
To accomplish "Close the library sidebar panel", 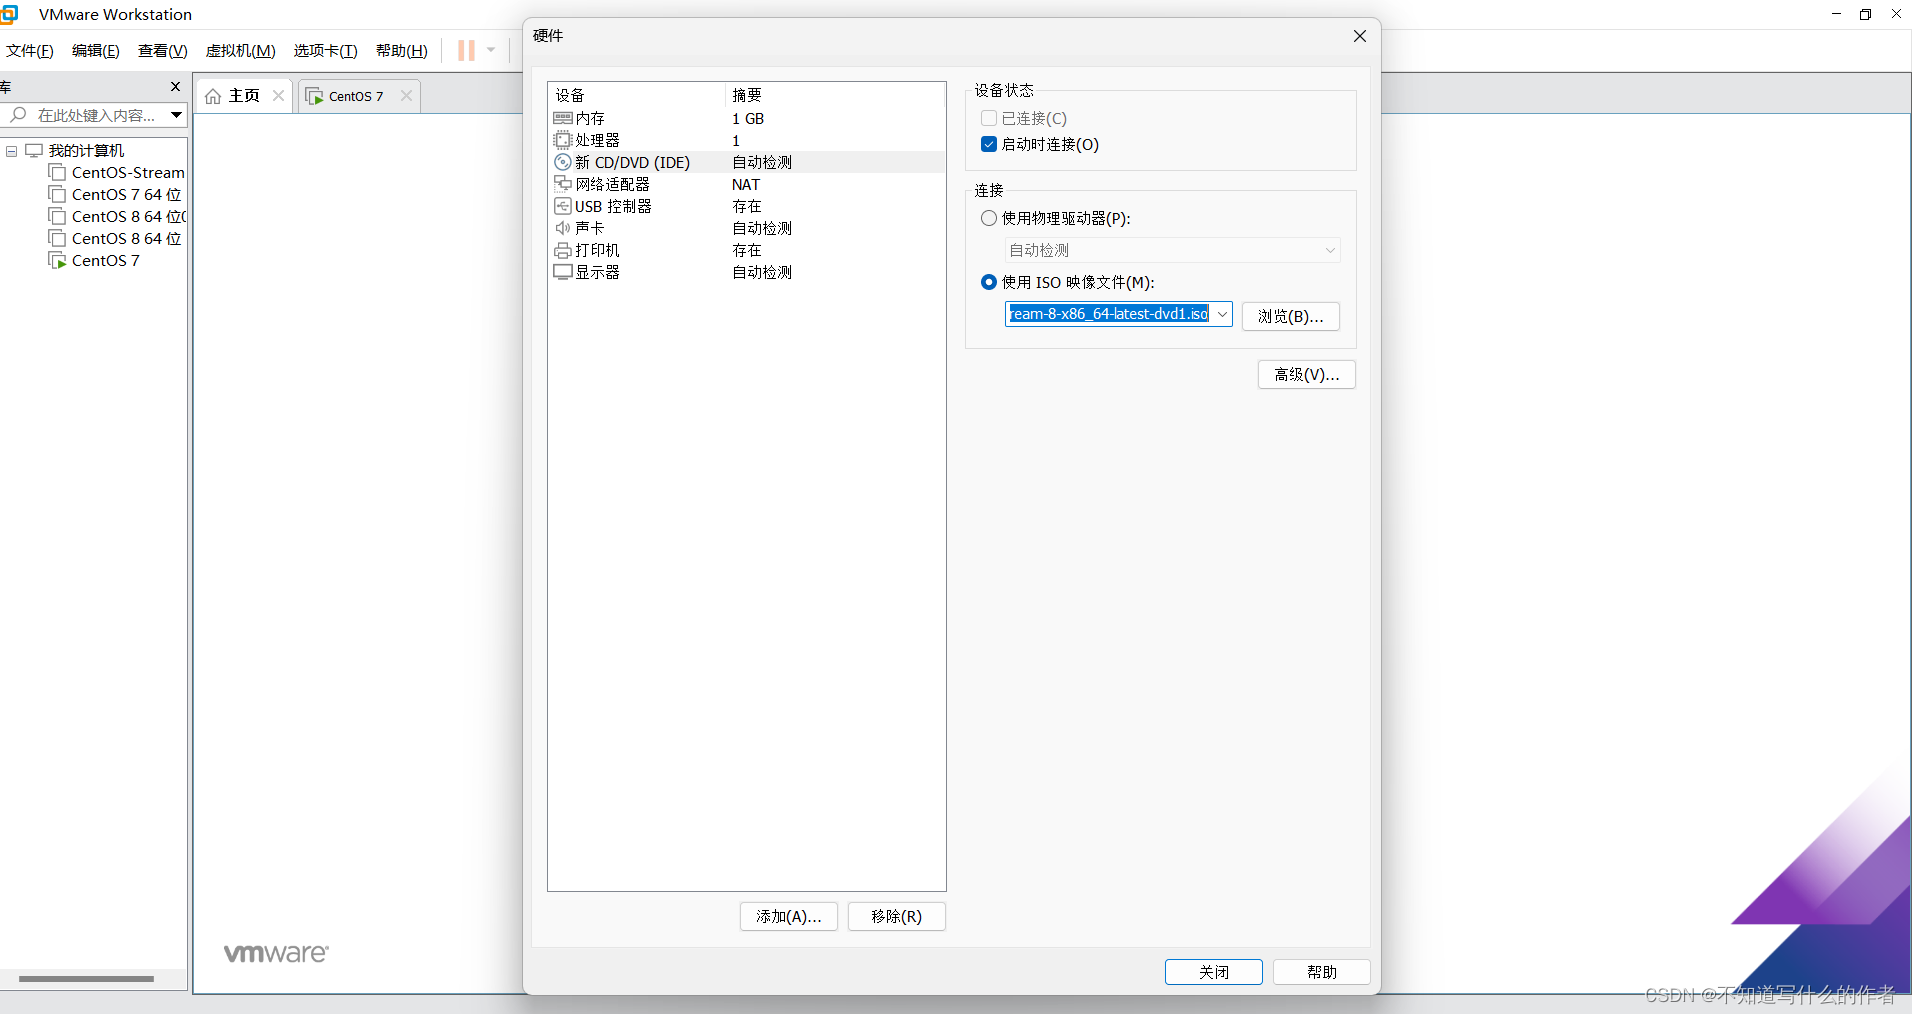I will click(175, 87).
